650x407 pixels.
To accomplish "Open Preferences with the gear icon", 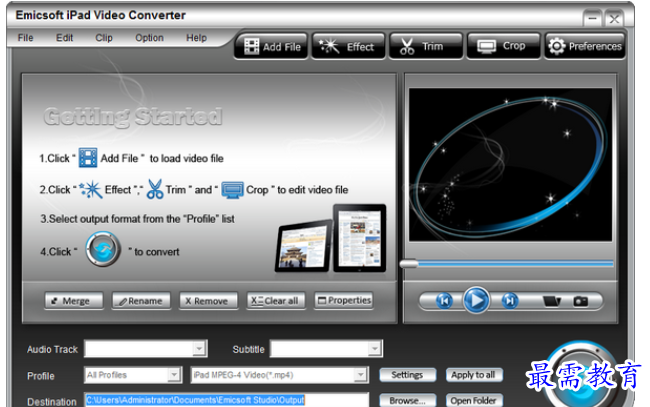I will (585, 46).
